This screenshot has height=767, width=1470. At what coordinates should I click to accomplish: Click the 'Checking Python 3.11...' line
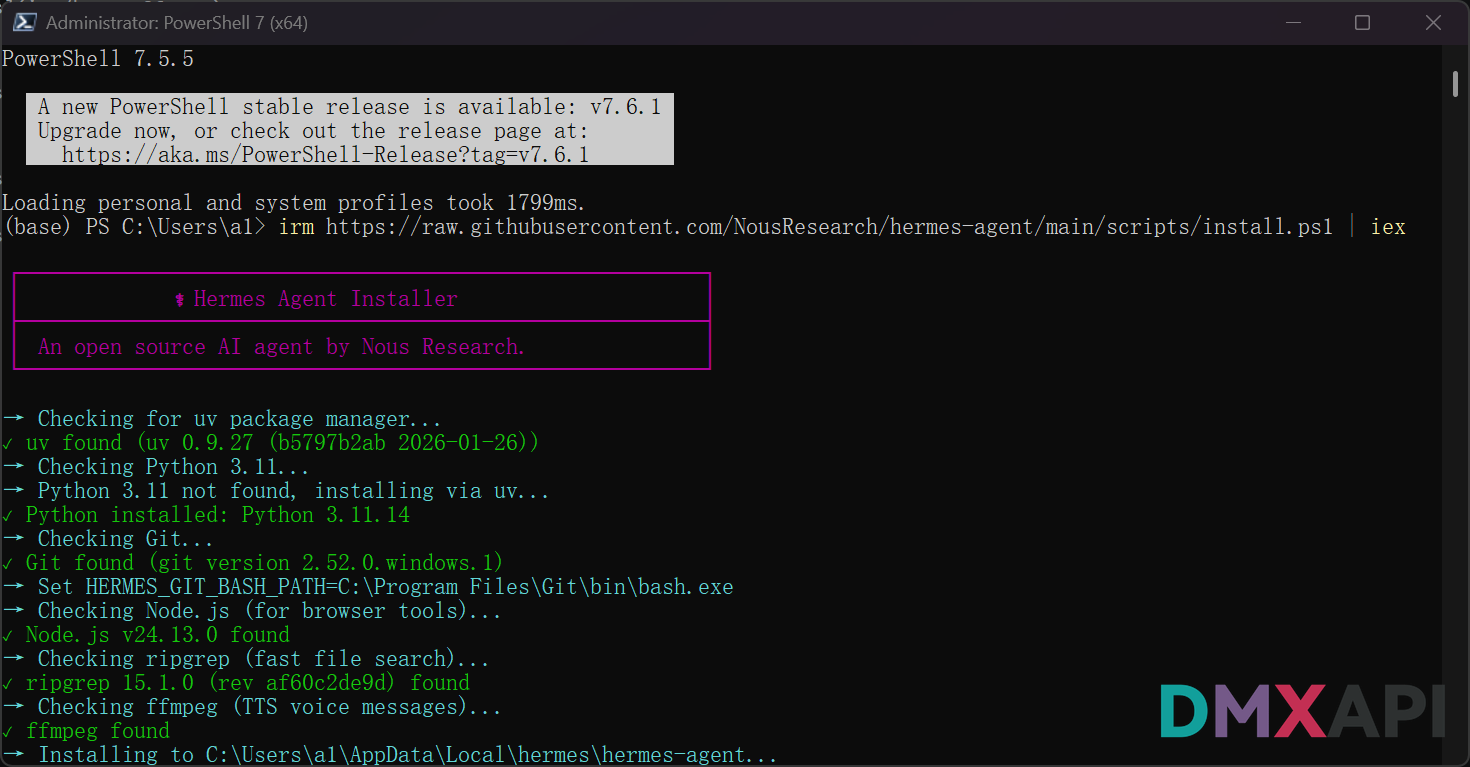(x=156, y=467)
